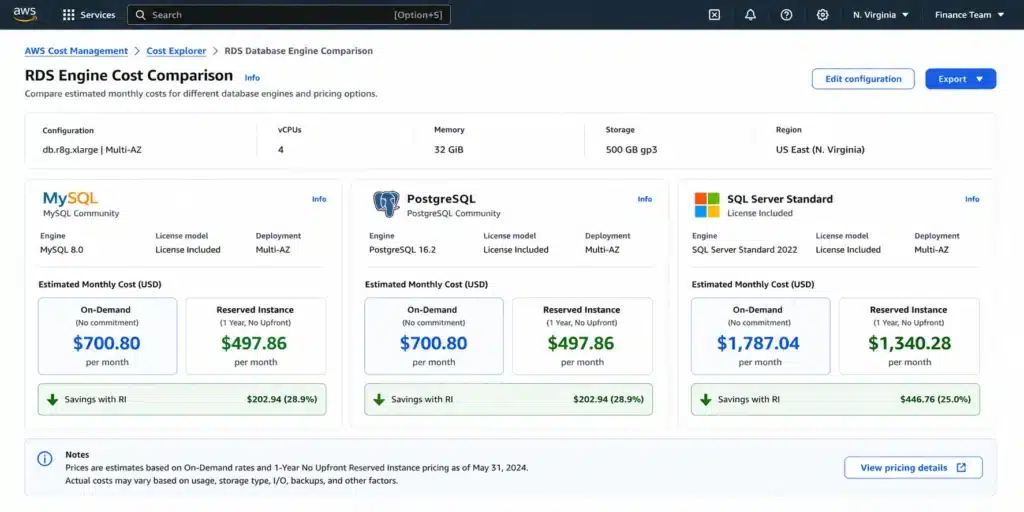Click the PostgreSQL elephant logo
Image resolution: width=1024 pixels, height=512 pixels.
pos(386,204)
